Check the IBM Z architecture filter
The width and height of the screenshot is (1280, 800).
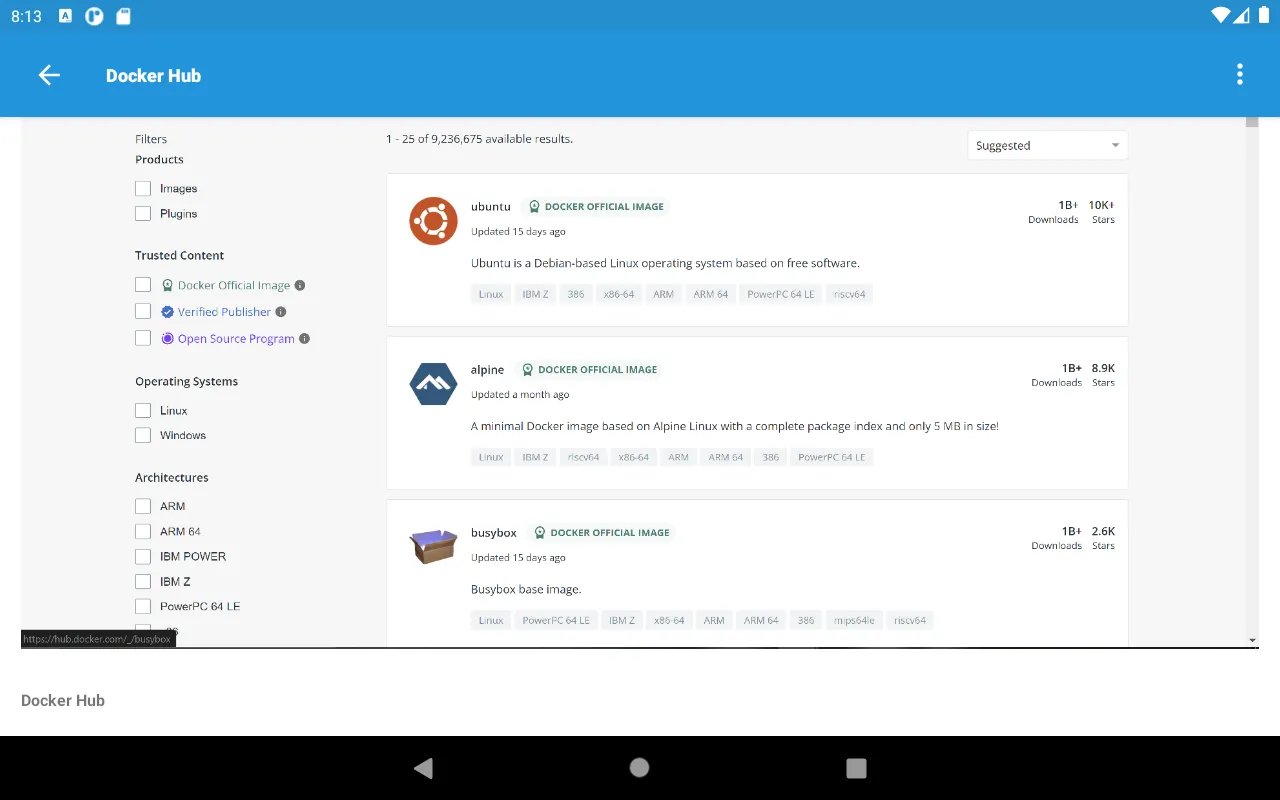143,581
